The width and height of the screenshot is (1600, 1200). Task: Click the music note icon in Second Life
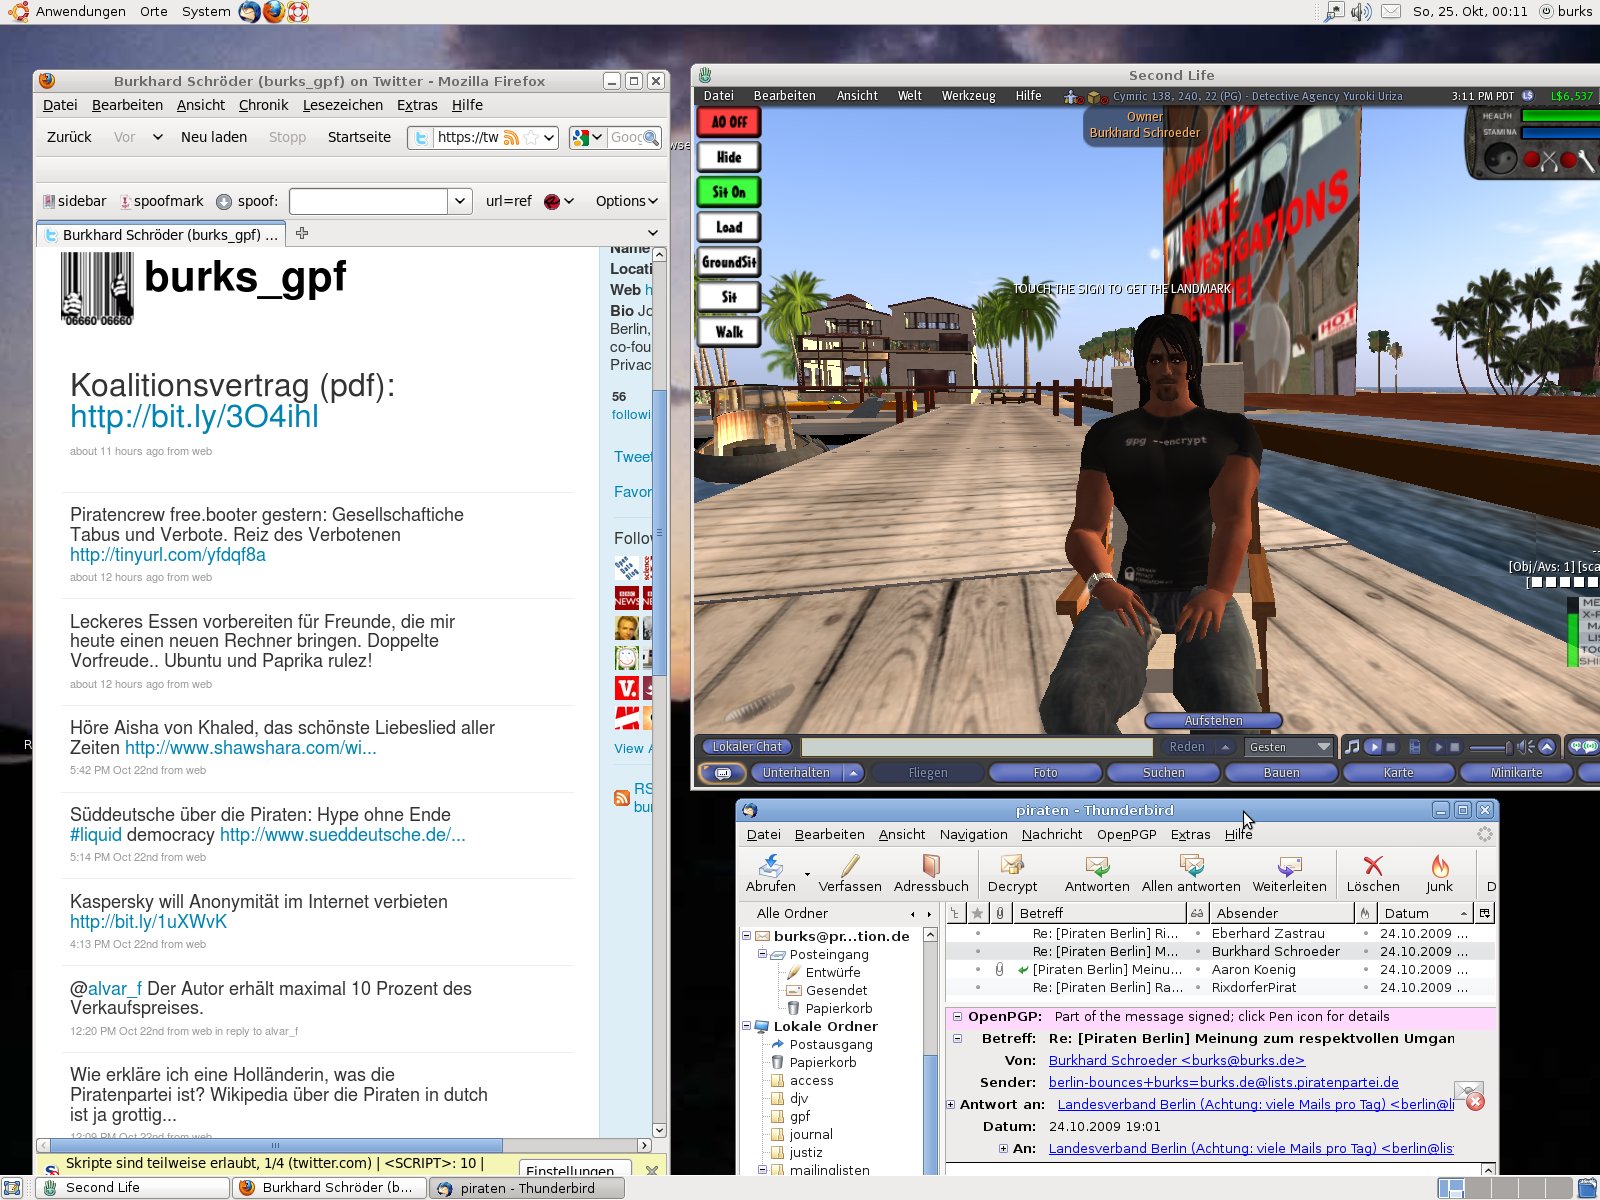pyautogui.click(x=1352, y=747)
